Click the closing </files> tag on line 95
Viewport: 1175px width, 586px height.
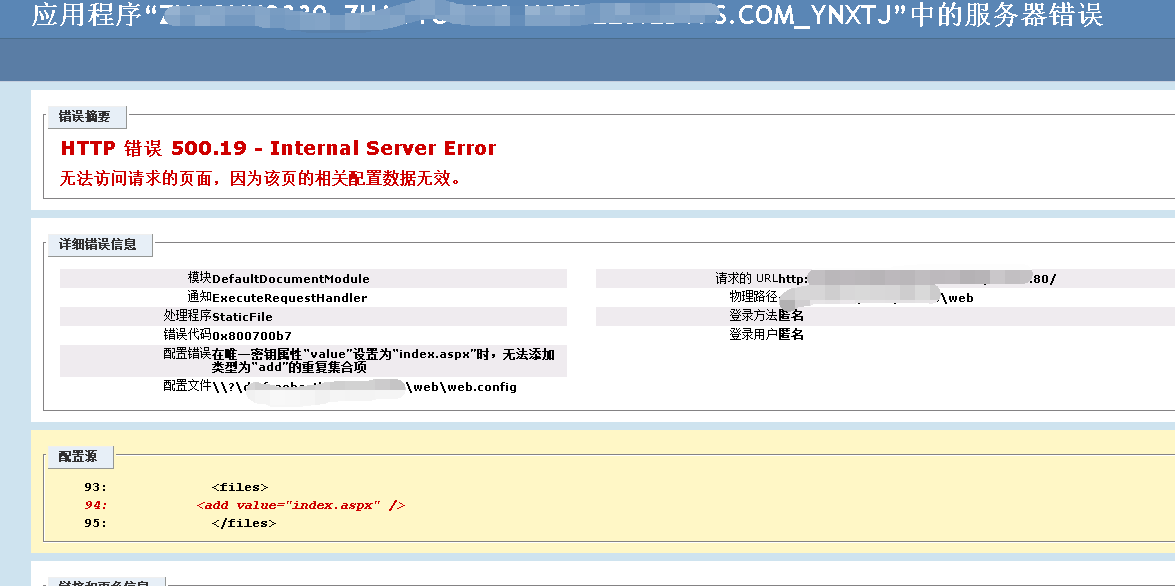[x=243, y=523]
